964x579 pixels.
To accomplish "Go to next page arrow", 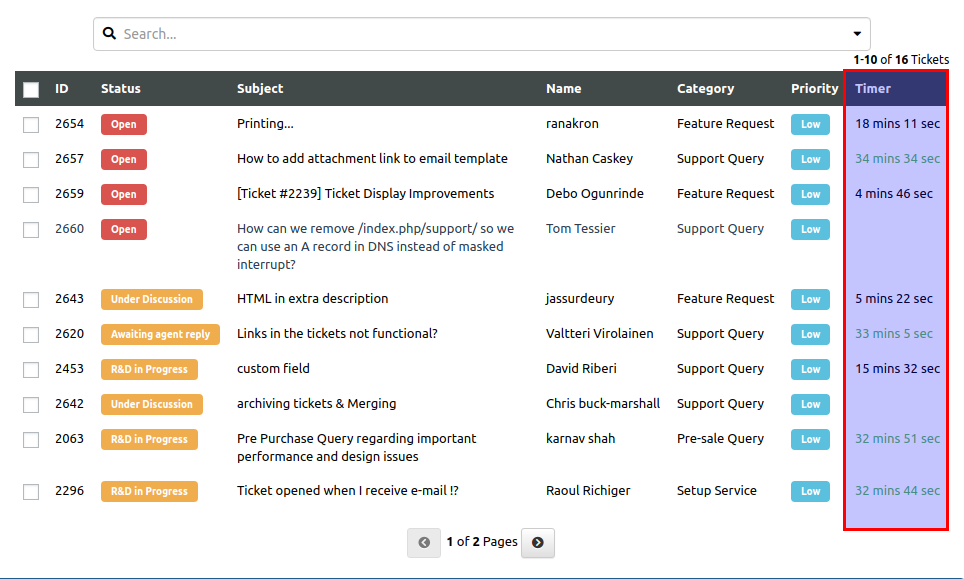I will point(538,543).
